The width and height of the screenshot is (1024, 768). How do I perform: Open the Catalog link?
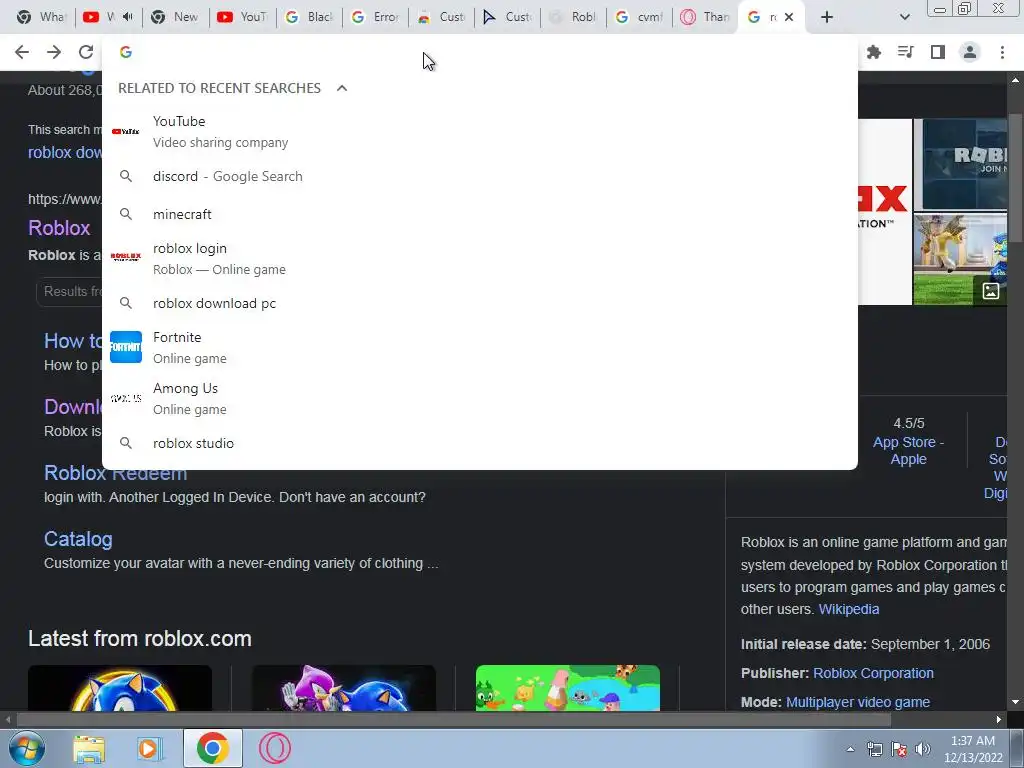tap(78, 539)
